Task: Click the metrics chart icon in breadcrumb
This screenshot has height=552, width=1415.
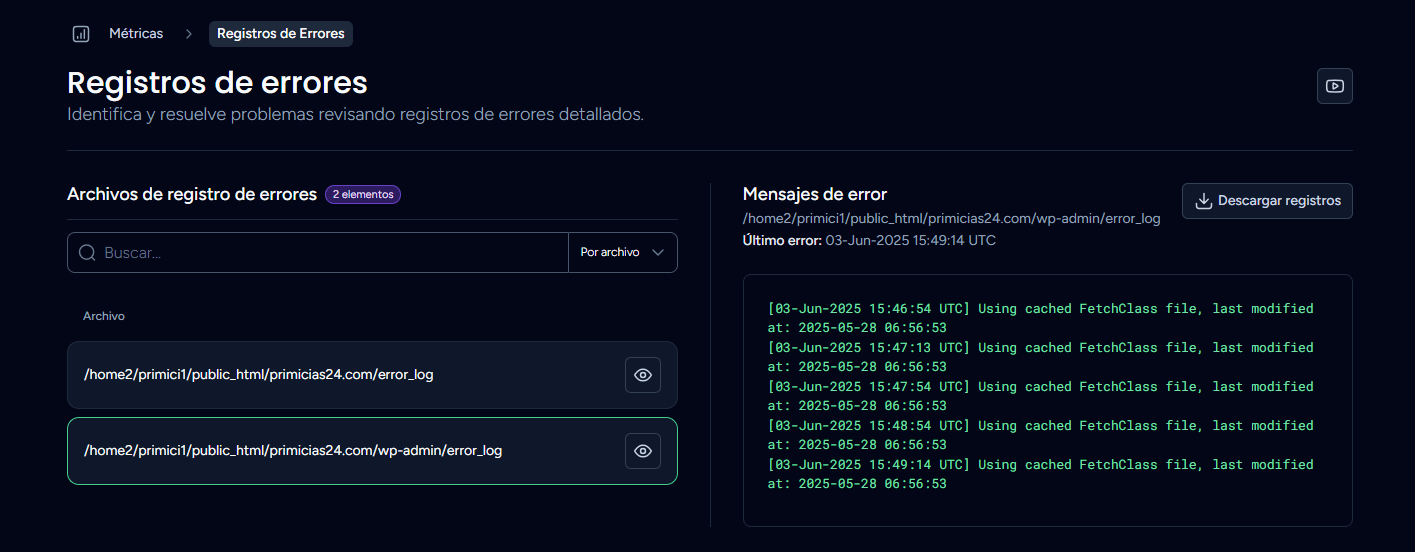Action: tap(81, 34)
